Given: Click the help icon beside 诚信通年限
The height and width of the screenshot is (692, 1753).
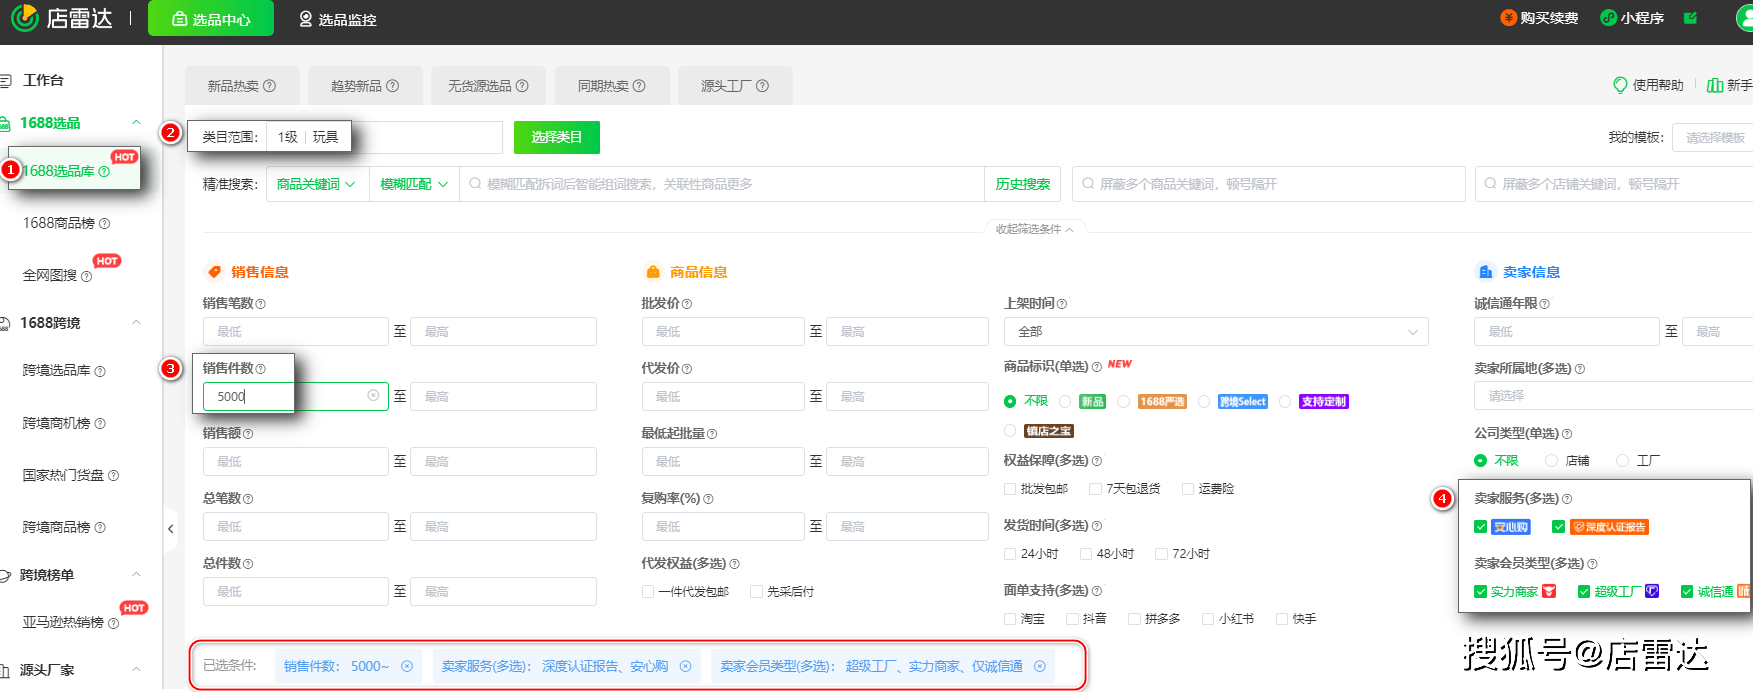Looking at the screenshot, I should 1545,304.
